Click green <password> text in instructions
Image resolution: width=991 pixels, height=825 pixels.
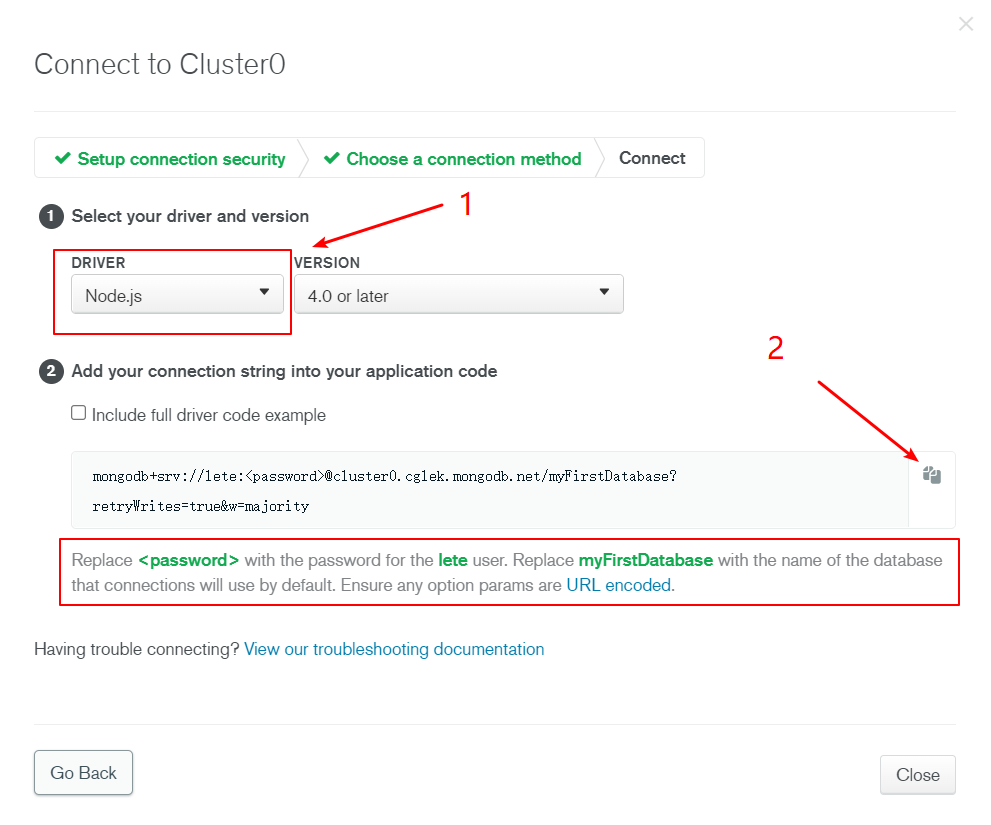(188, 560)
